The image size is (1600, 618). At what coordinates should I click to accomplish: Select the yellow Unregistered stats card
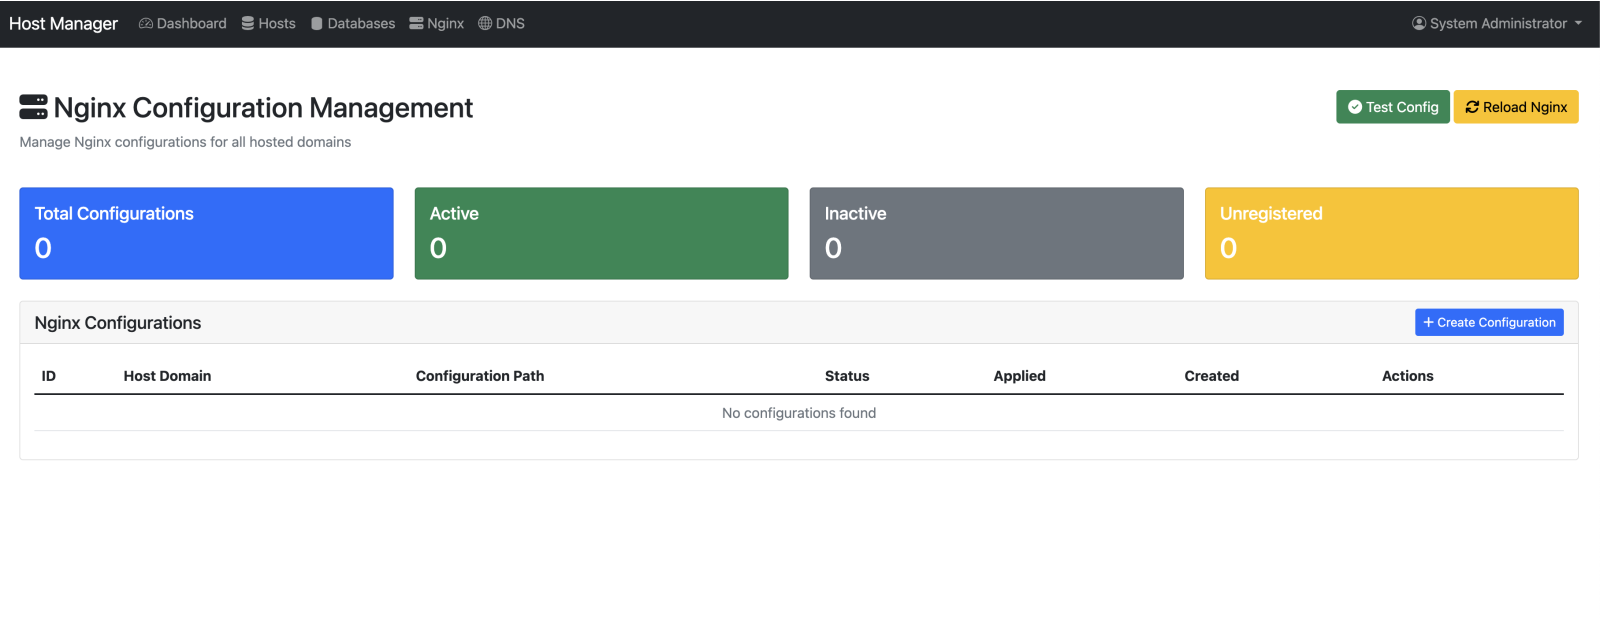pos(1391,233)
